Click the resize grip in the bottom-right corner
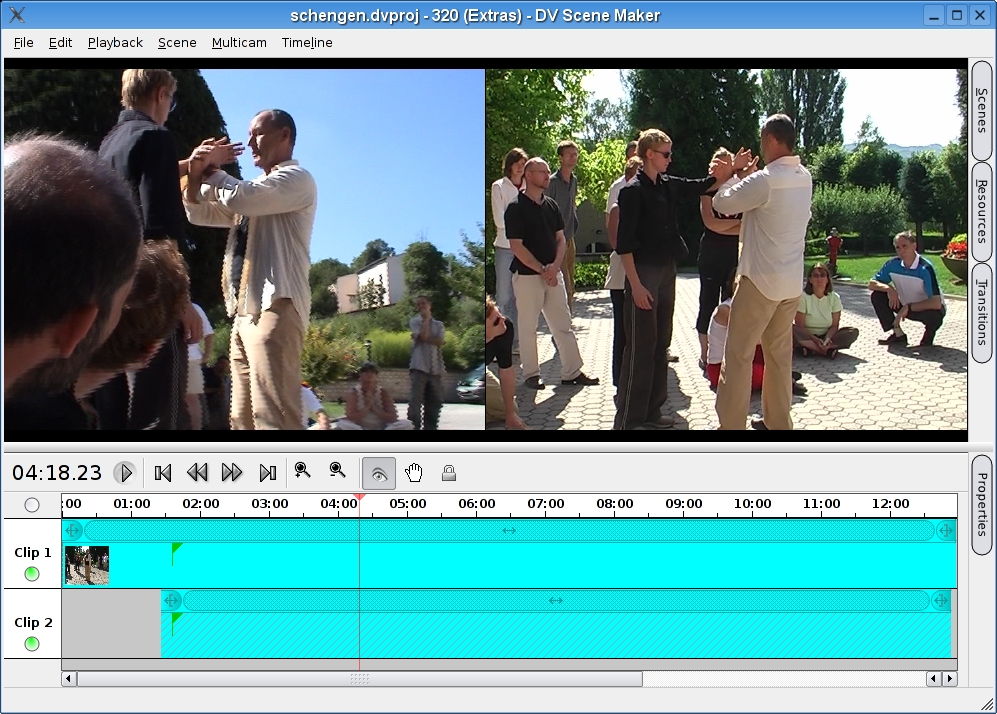The image size is (997, 714). (987, 703)
